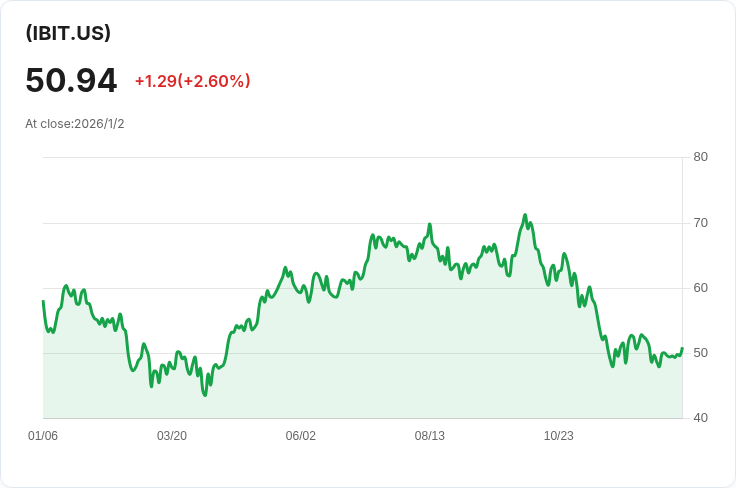Click the 50 price axis label
The height and width of the screenshot is (488, 736).
tap(700, 353)
